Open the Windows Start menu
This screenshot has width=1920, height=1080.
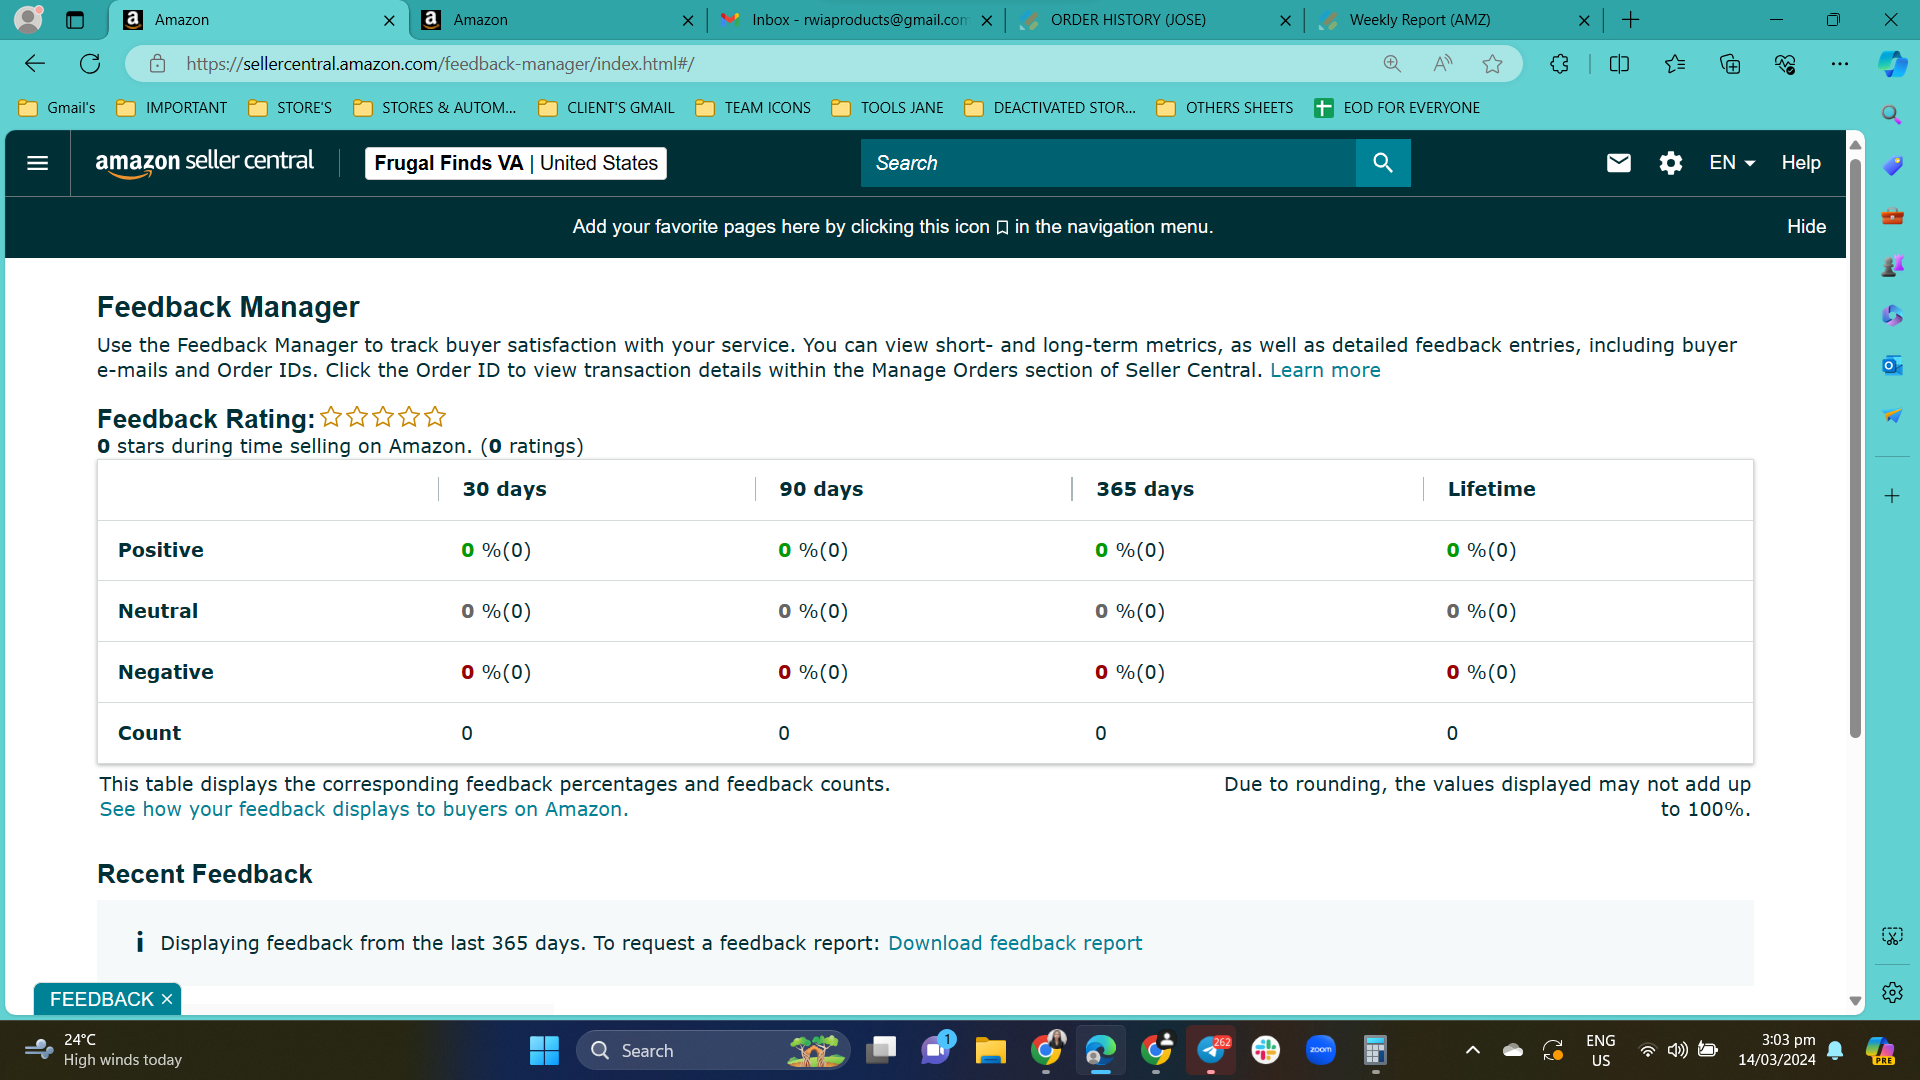pos(544,1051)
